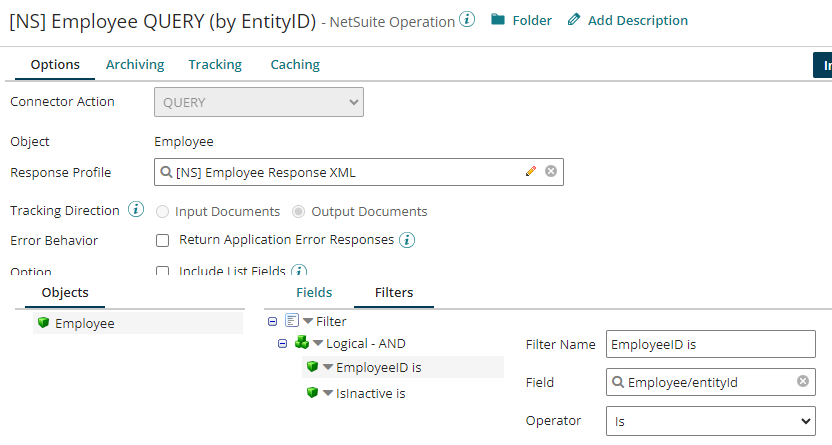Select the IsInactive is filter item

click(370, 393)
